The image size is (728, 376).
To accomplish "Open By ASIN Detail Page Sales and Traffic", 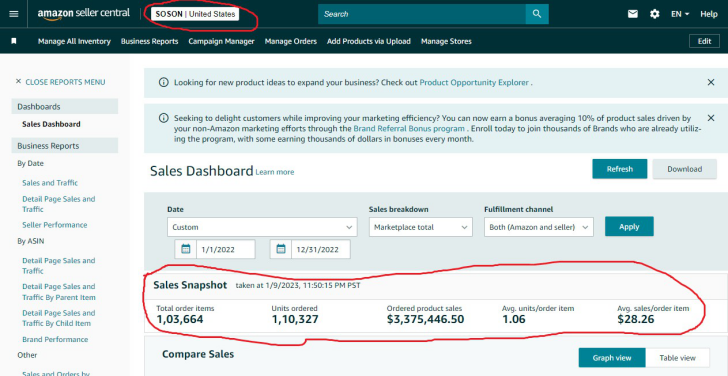I will point(58,266).
